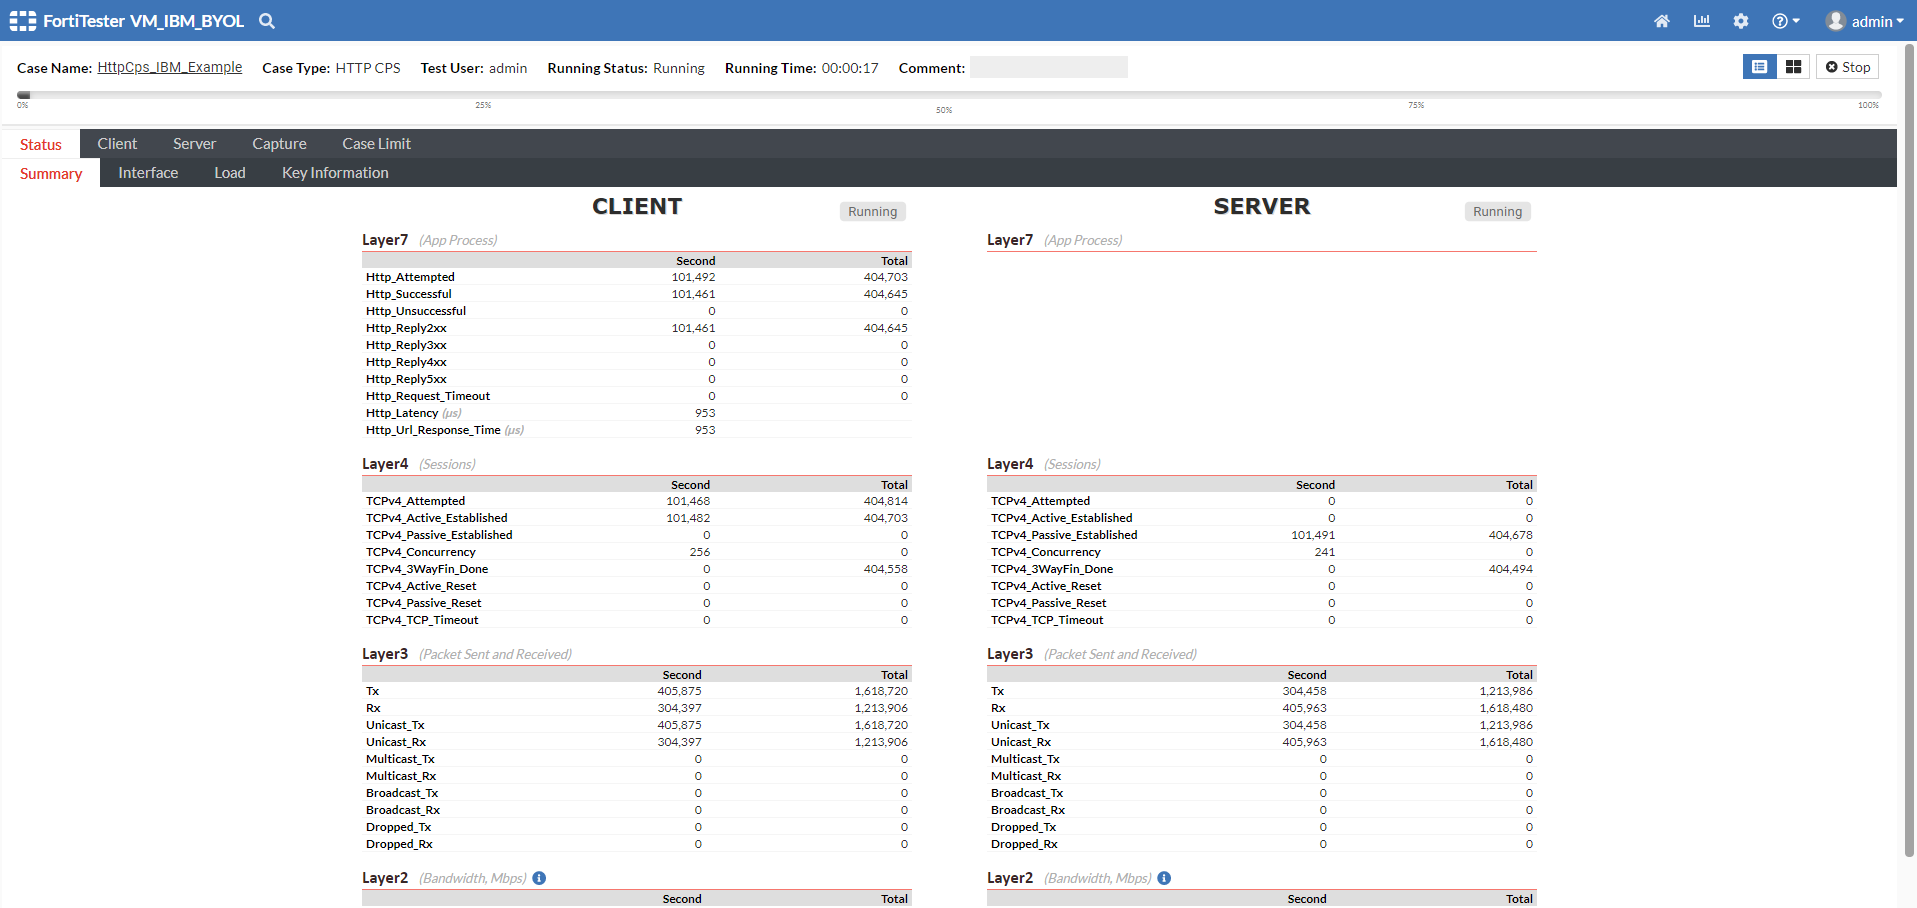Click the client Layer2 bandwidth info icon

[539, 878]
